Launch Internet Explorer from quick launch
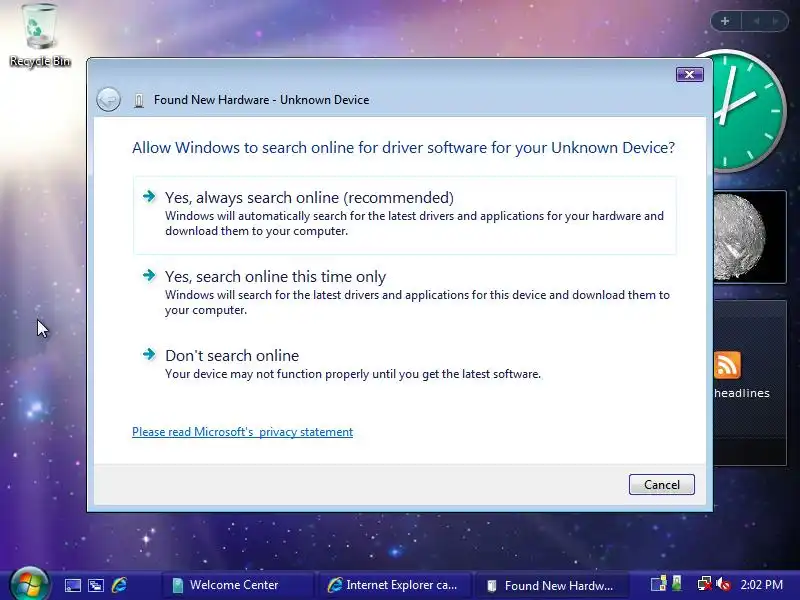 119,585
